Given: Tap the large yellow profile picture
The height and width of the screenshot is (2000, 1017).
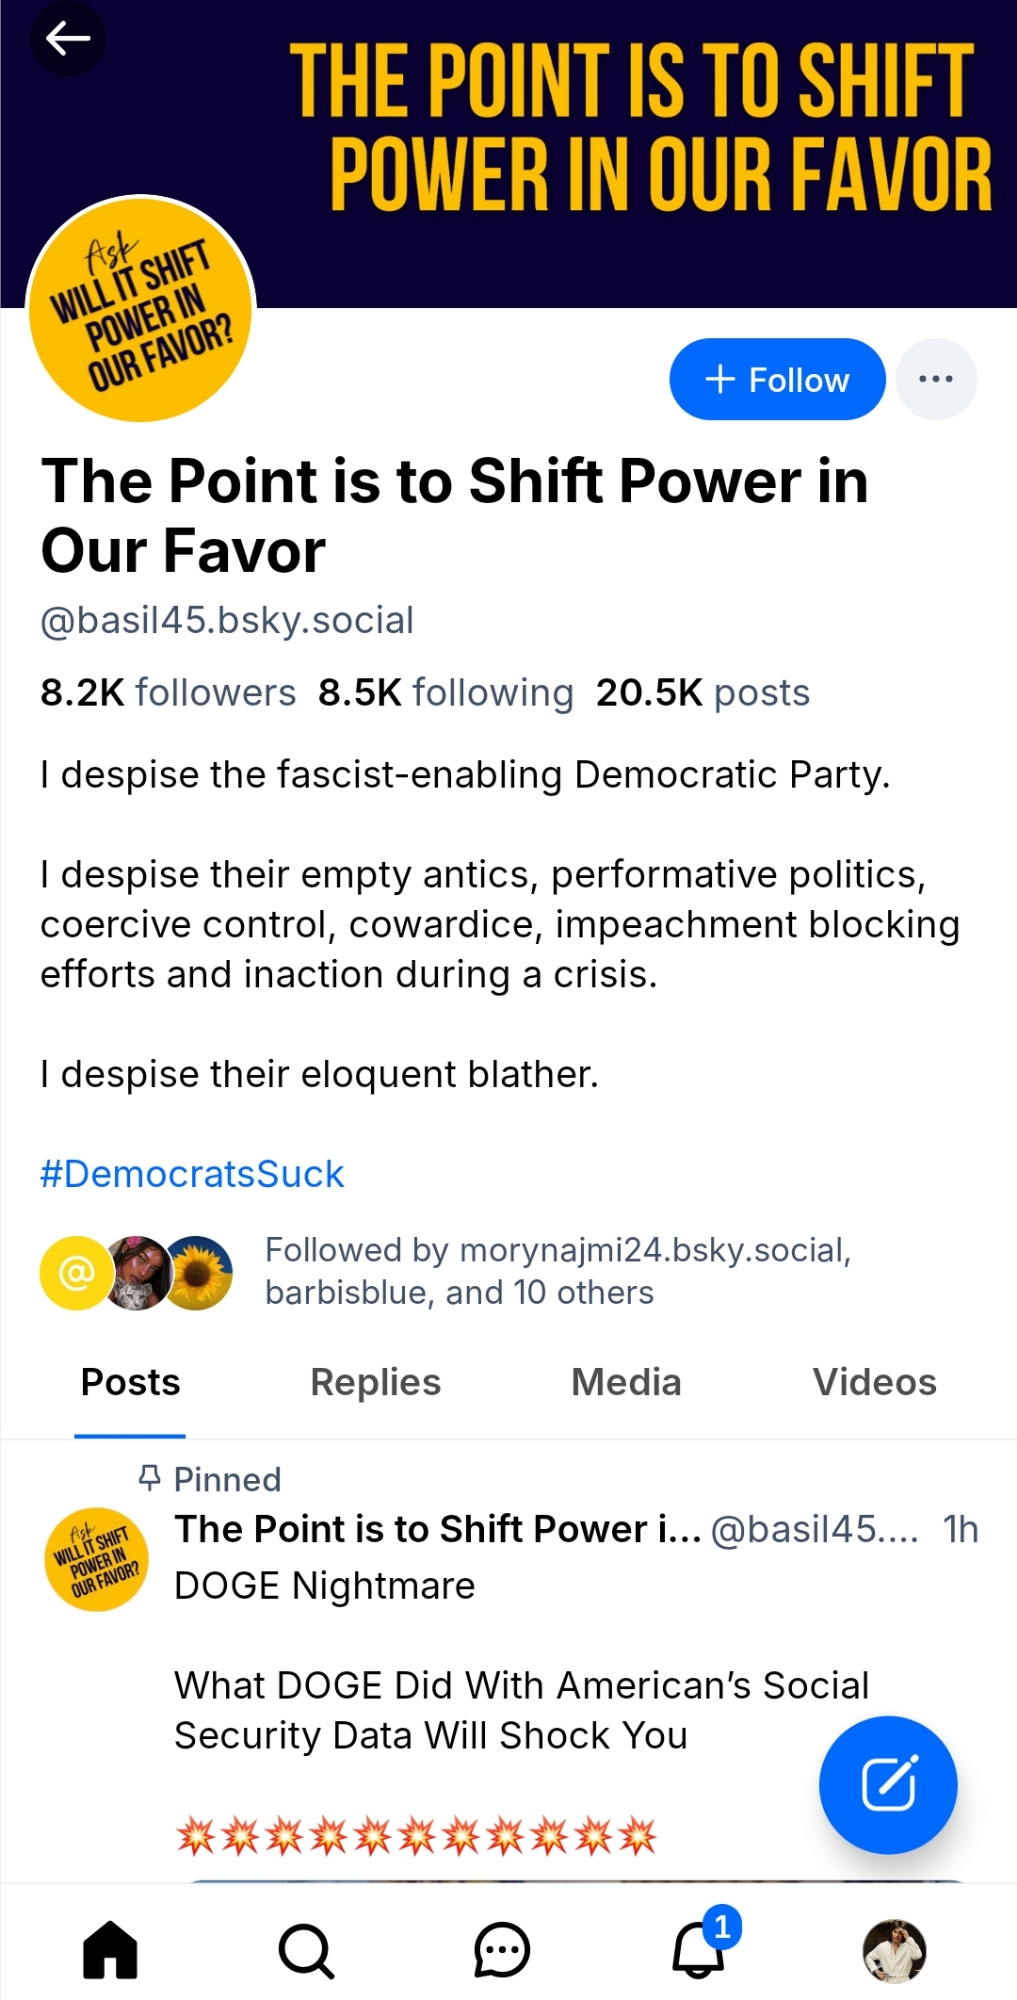Looking at the screenshot, I should click(140, 309).
